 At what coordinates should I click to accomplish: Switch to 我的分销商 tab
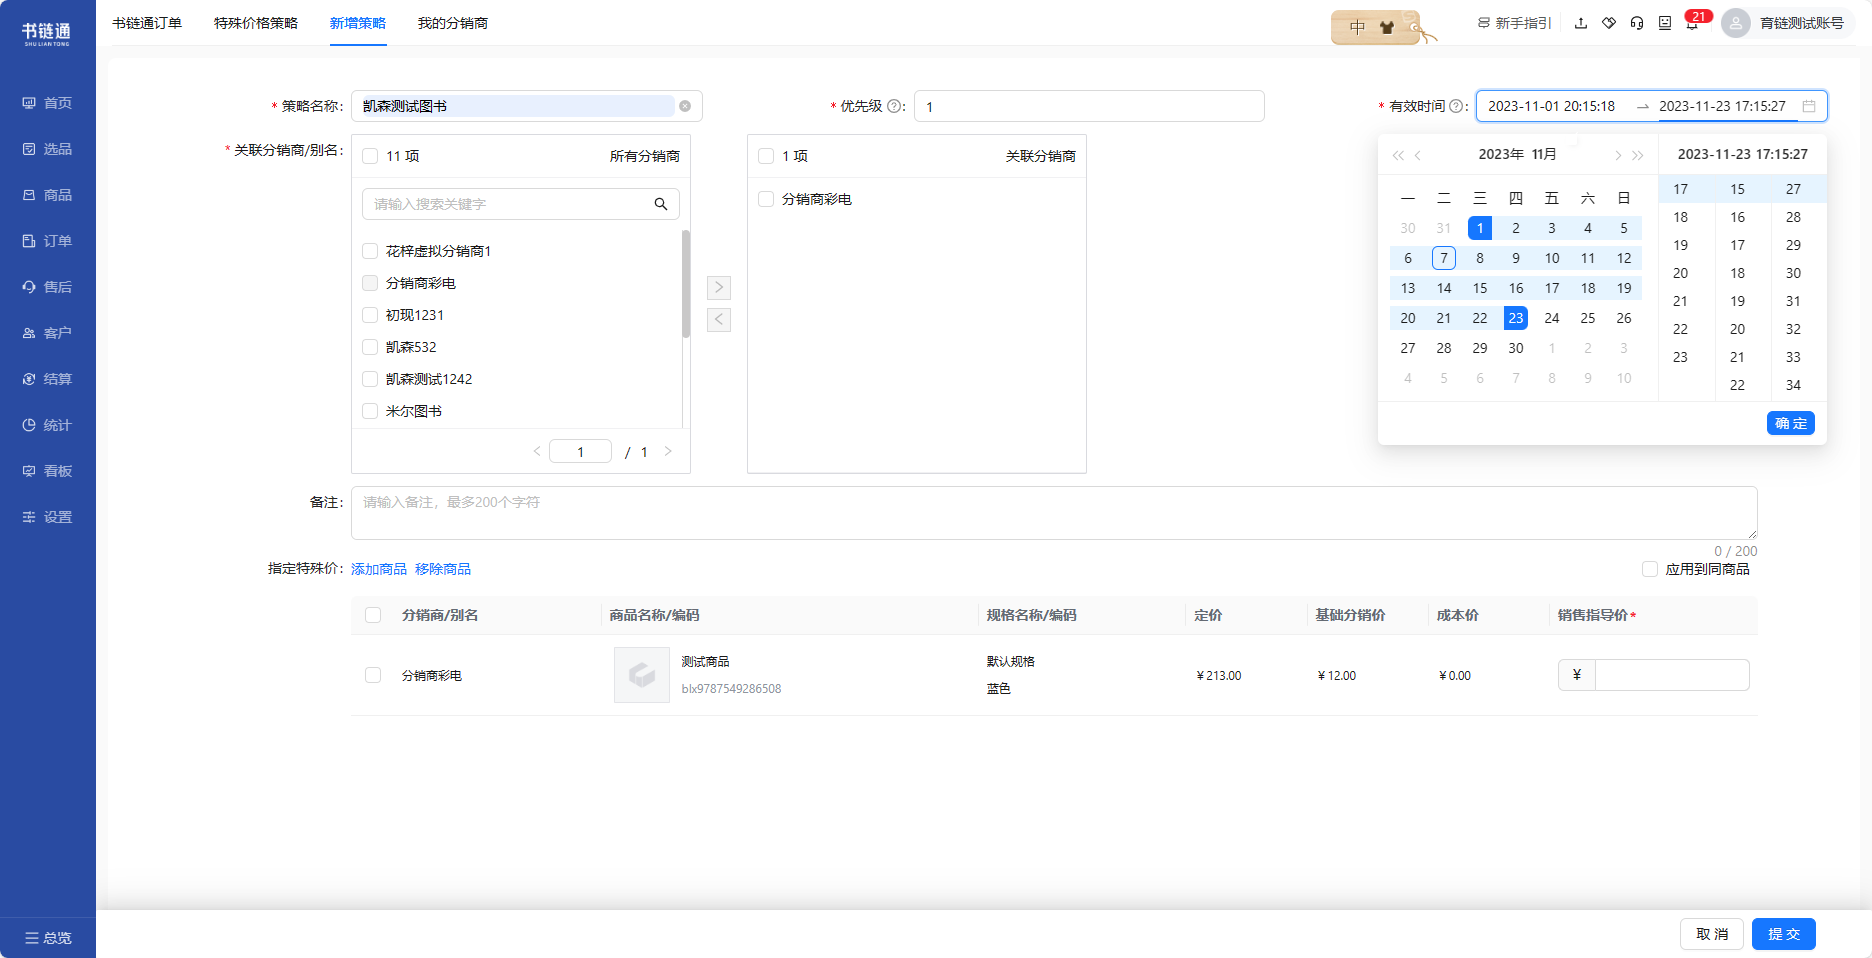453,23
